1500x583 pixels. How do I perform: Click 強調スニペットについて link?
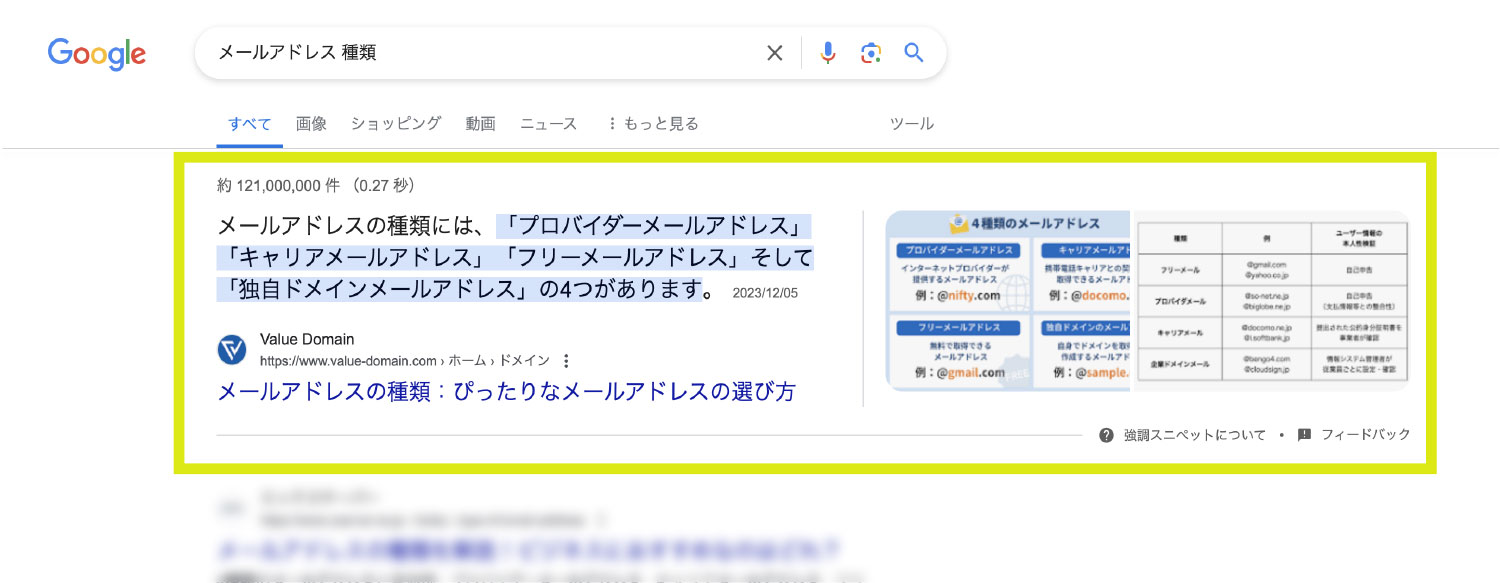tap(1194, 435)
